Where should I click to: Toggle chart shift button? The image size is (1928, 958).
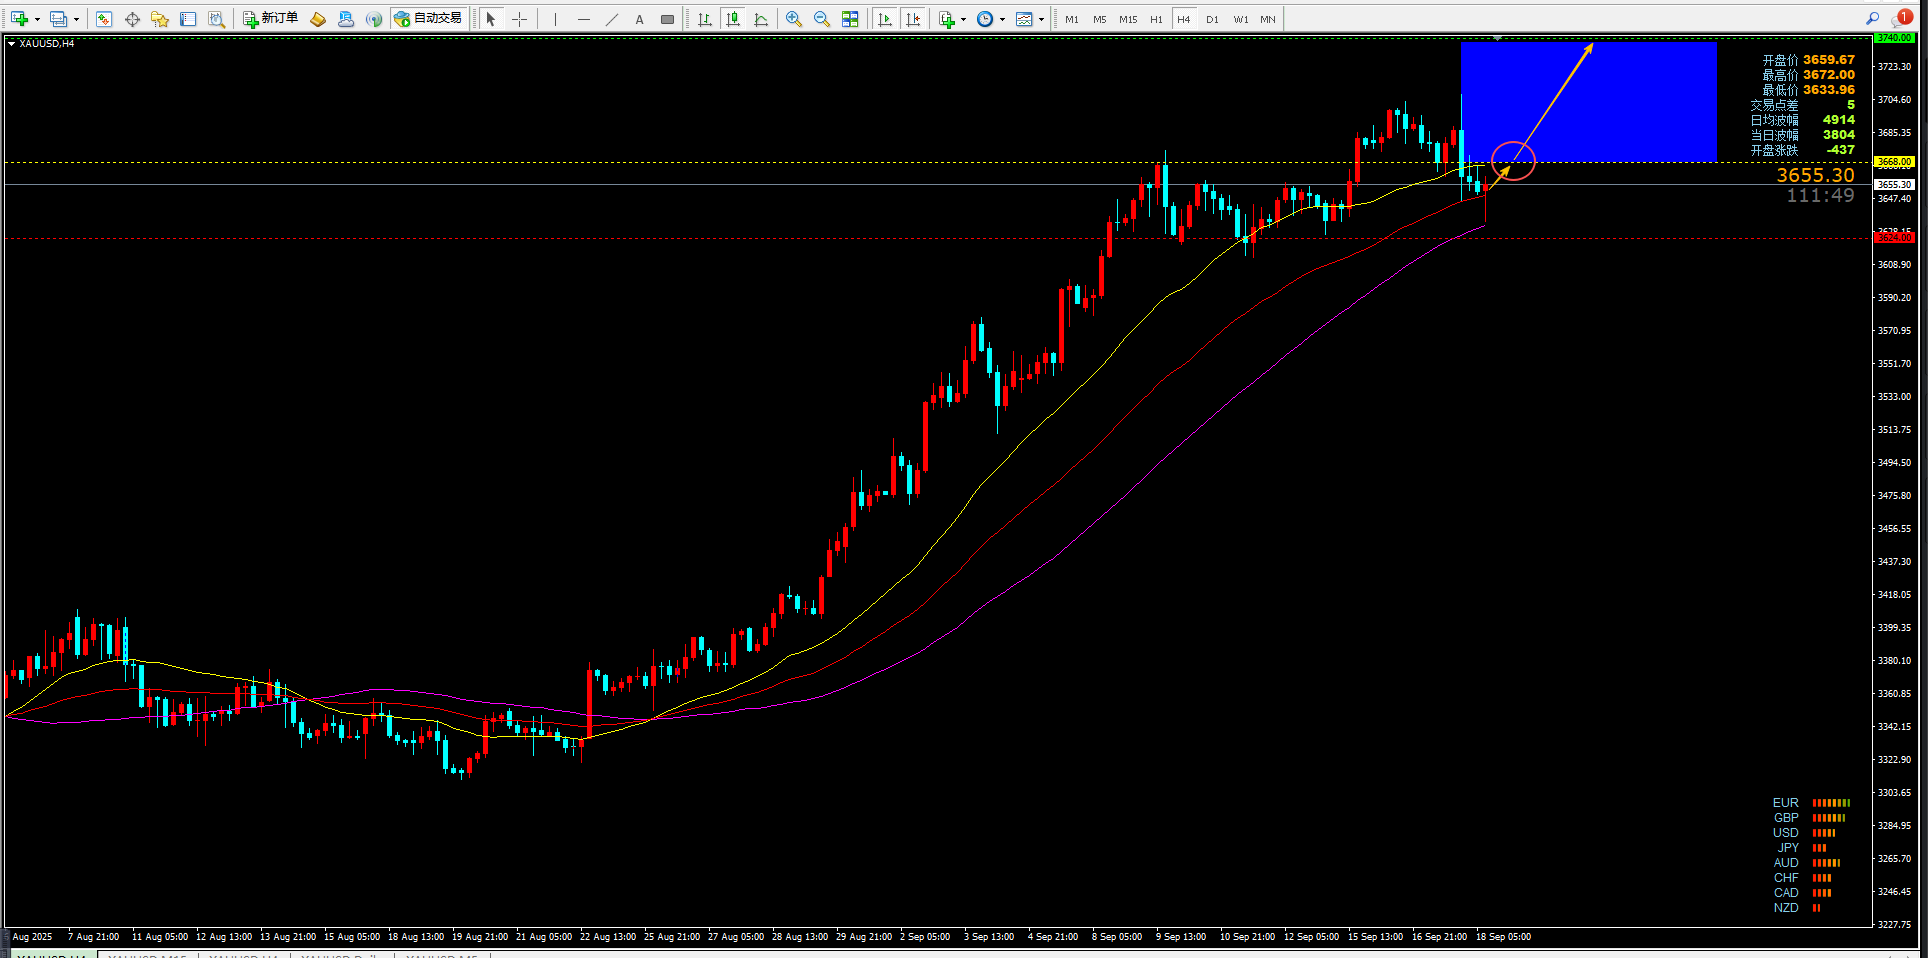[x=913, y=19]
